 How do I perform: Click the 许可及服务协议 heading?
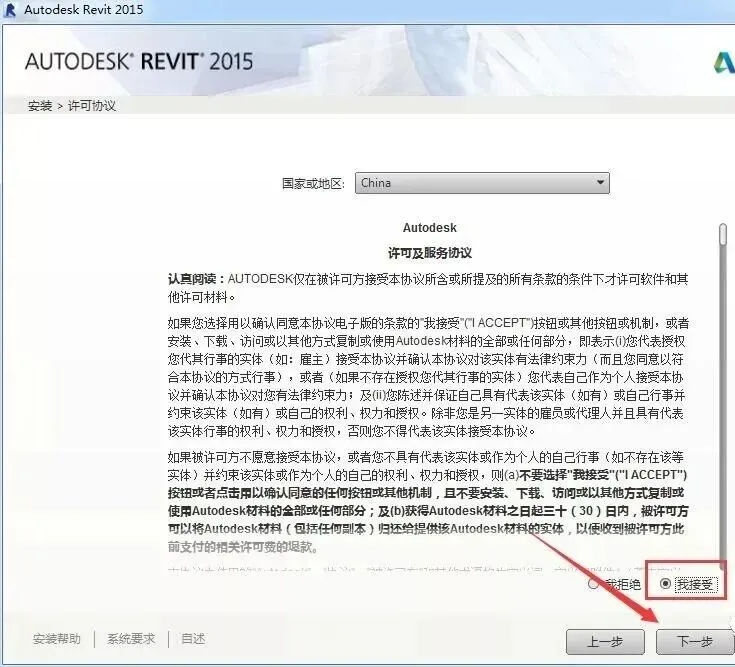click(430, 253)
